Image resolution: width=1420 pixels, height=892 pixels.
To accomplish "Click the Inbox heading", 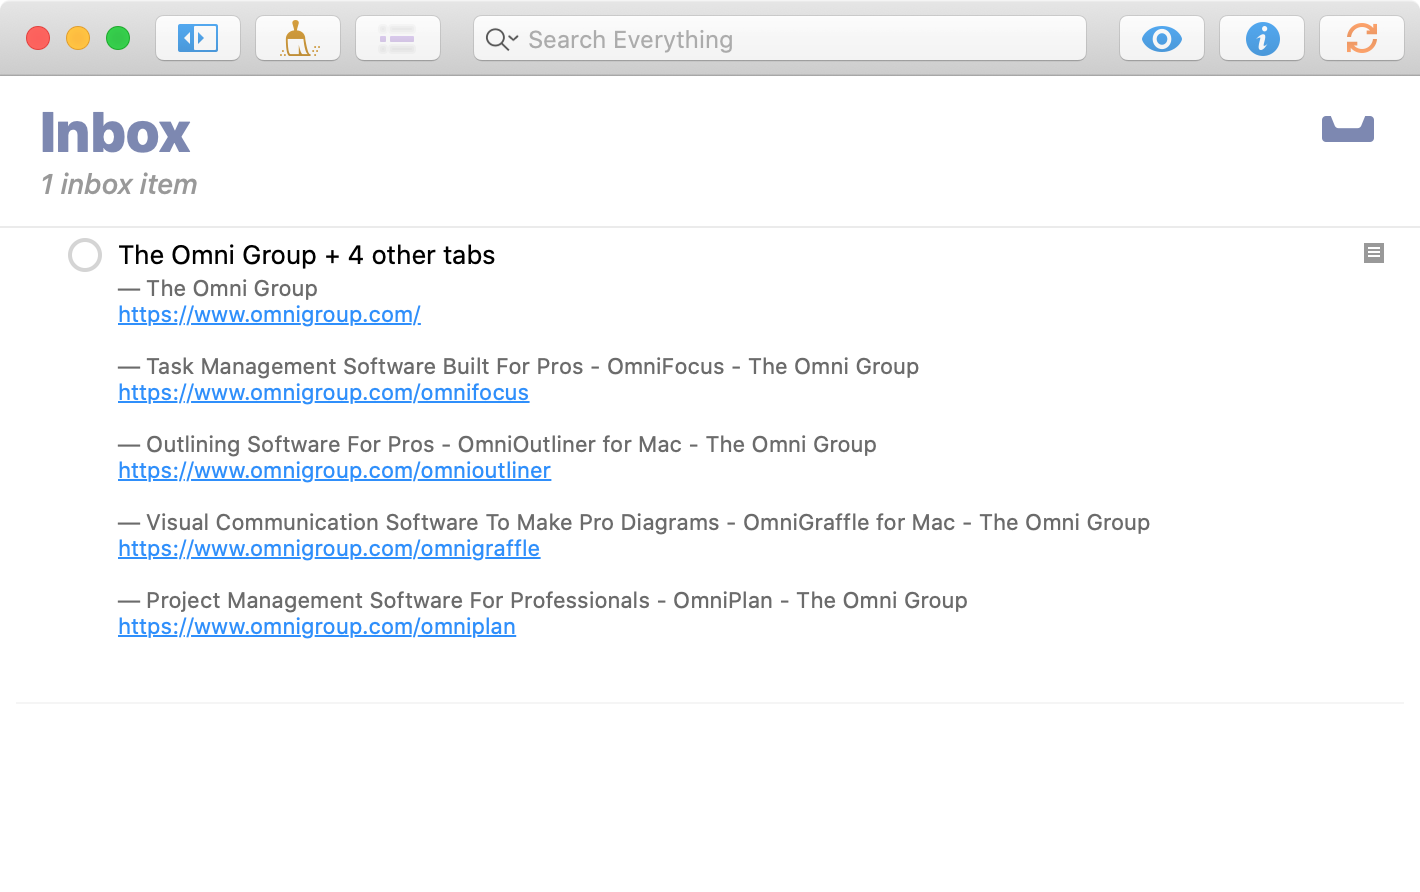I will [115, 133].
